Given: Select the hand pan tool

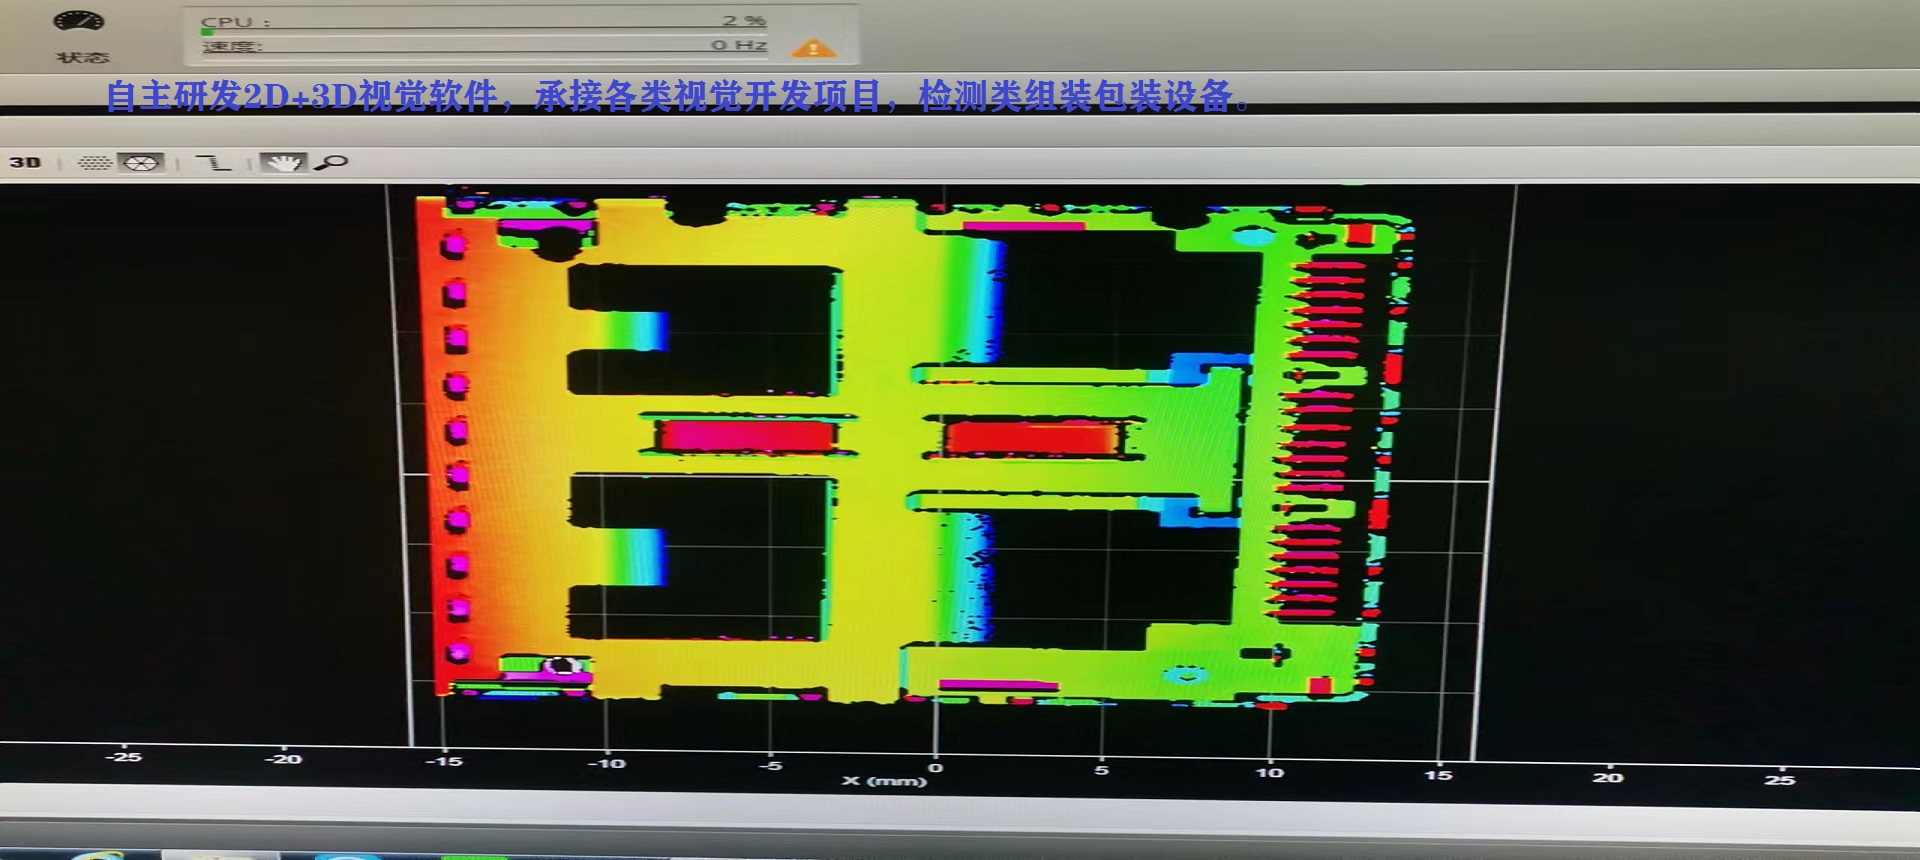Looking at the screenshot, I should [x=284, y=162].
